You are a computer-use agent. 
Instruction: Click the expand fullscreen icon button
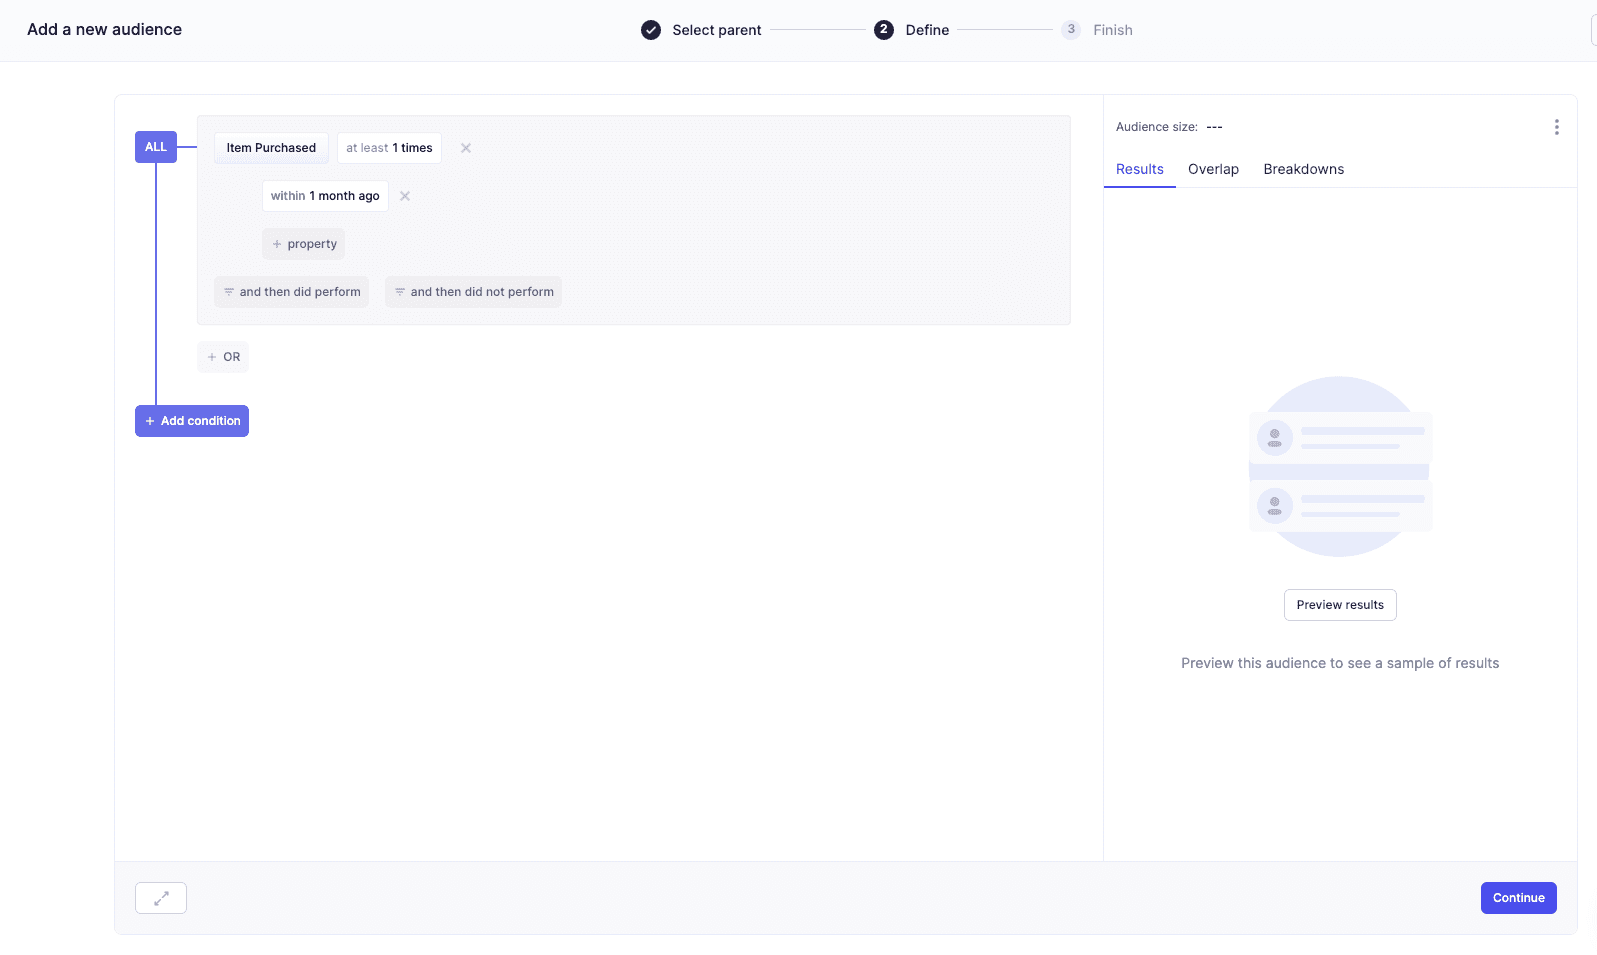click(x=161, y=898)
